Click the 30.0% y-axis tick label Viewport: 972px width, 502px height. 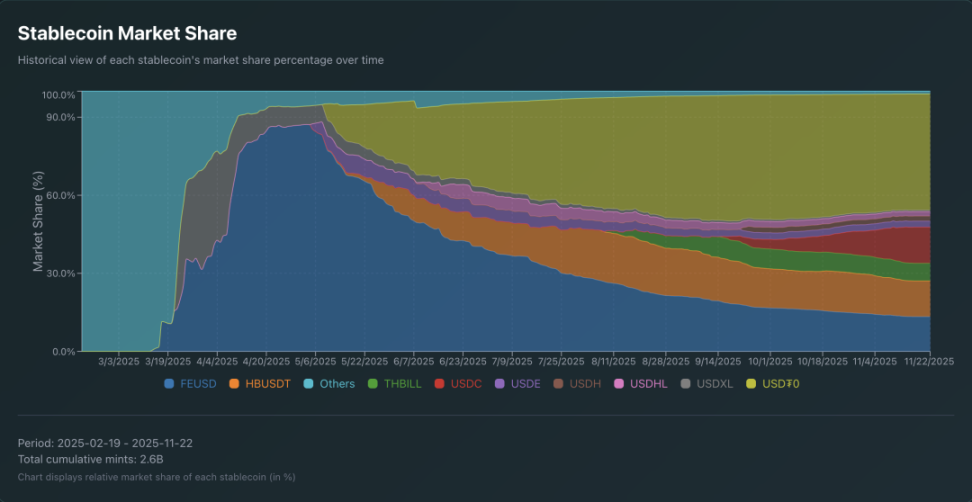[59, 273]
